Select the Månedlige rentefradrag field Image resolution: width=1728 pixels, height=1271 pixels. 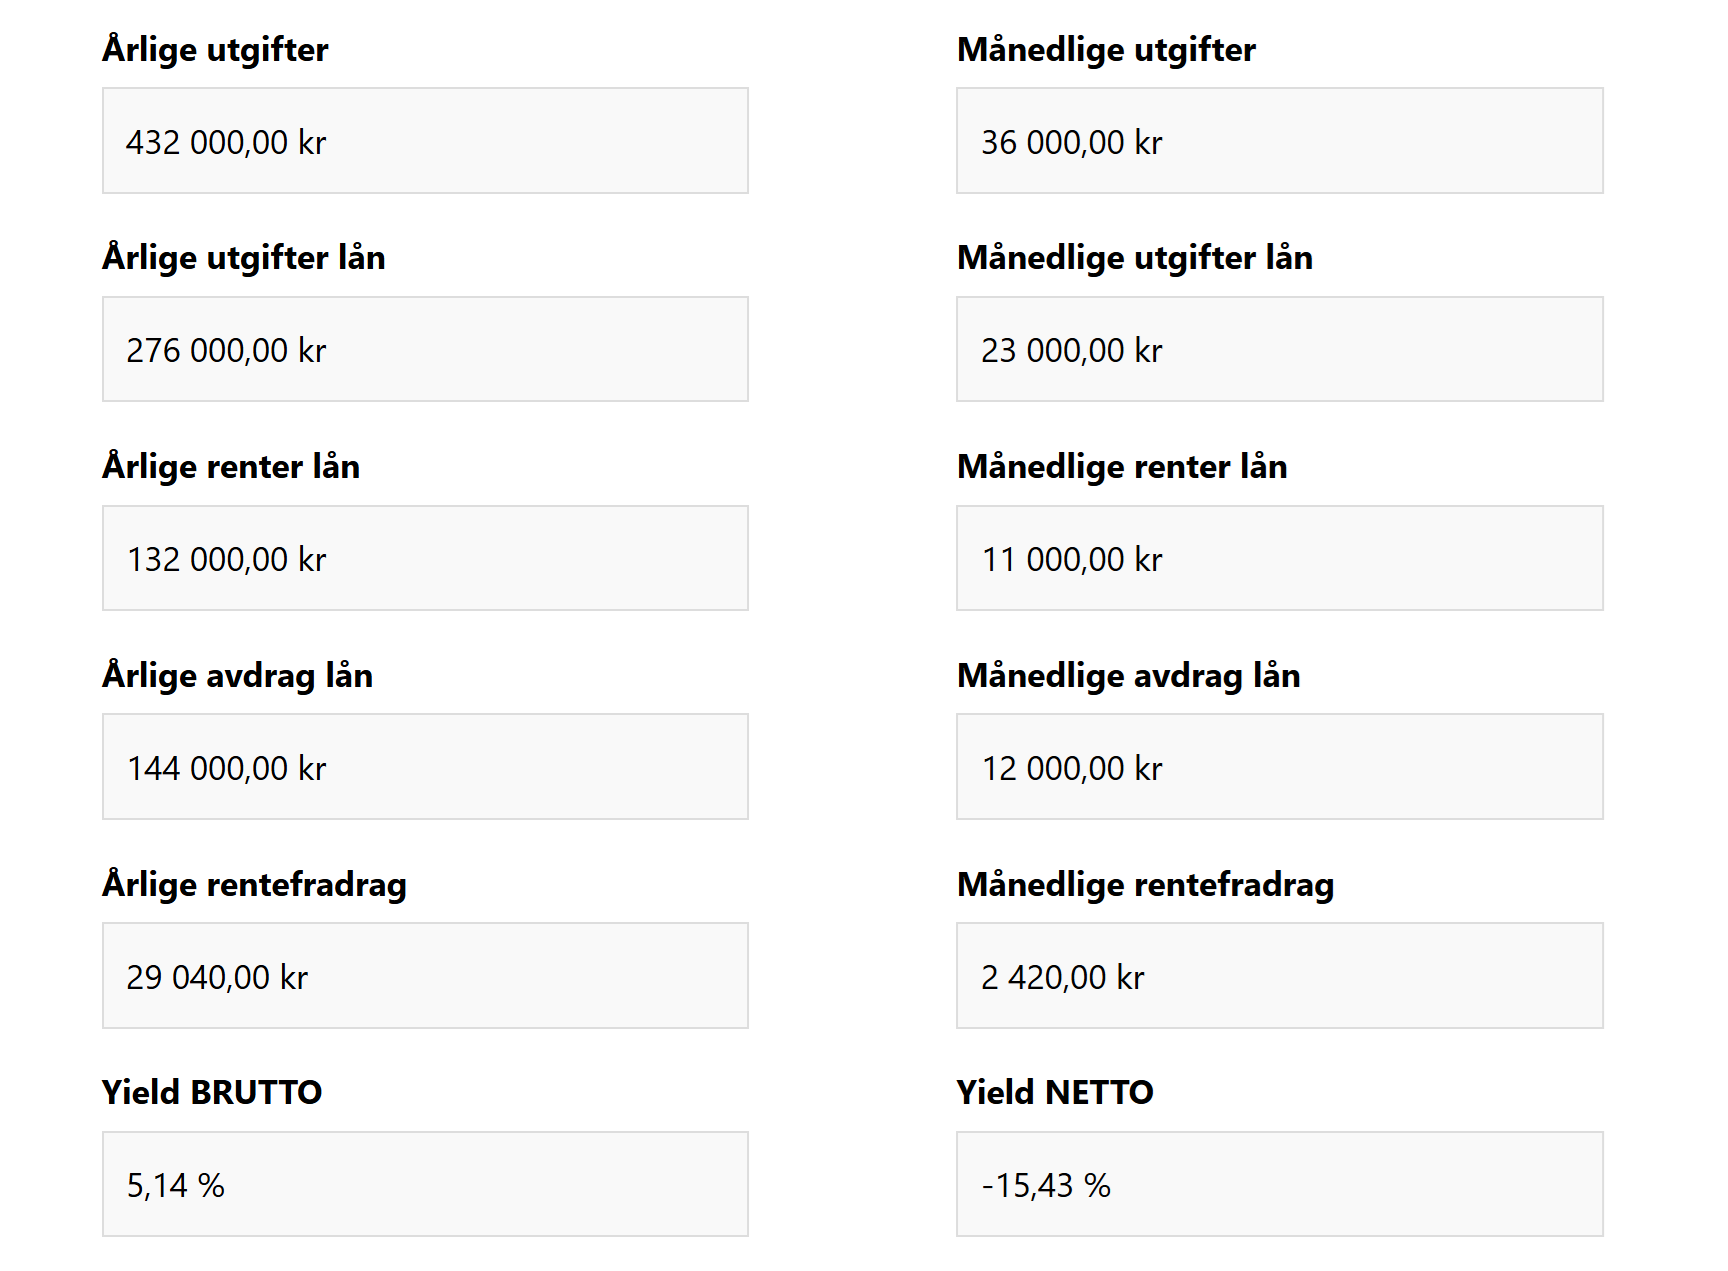pos(1279,976)
